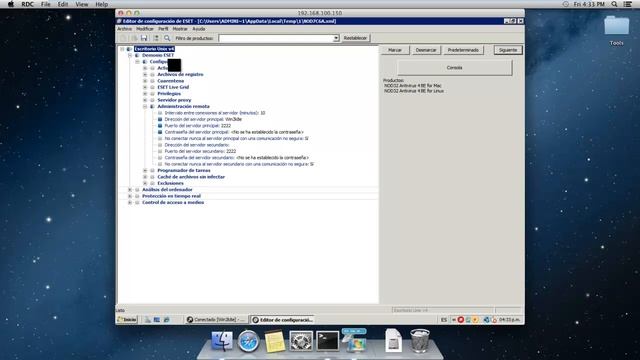Open the Filtro de productos dropdown arrow
Screen dimensions: 640x360
(336, 38)
